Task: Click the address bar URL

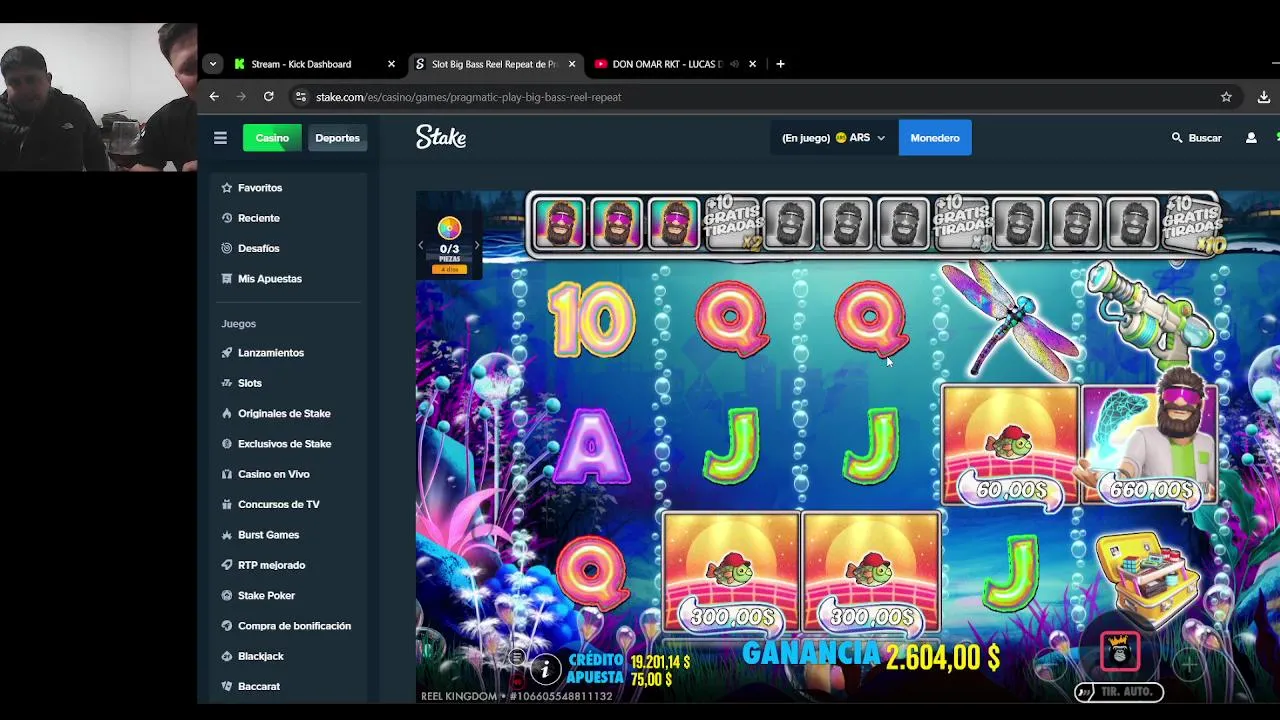Action: [x=469, y=97]
